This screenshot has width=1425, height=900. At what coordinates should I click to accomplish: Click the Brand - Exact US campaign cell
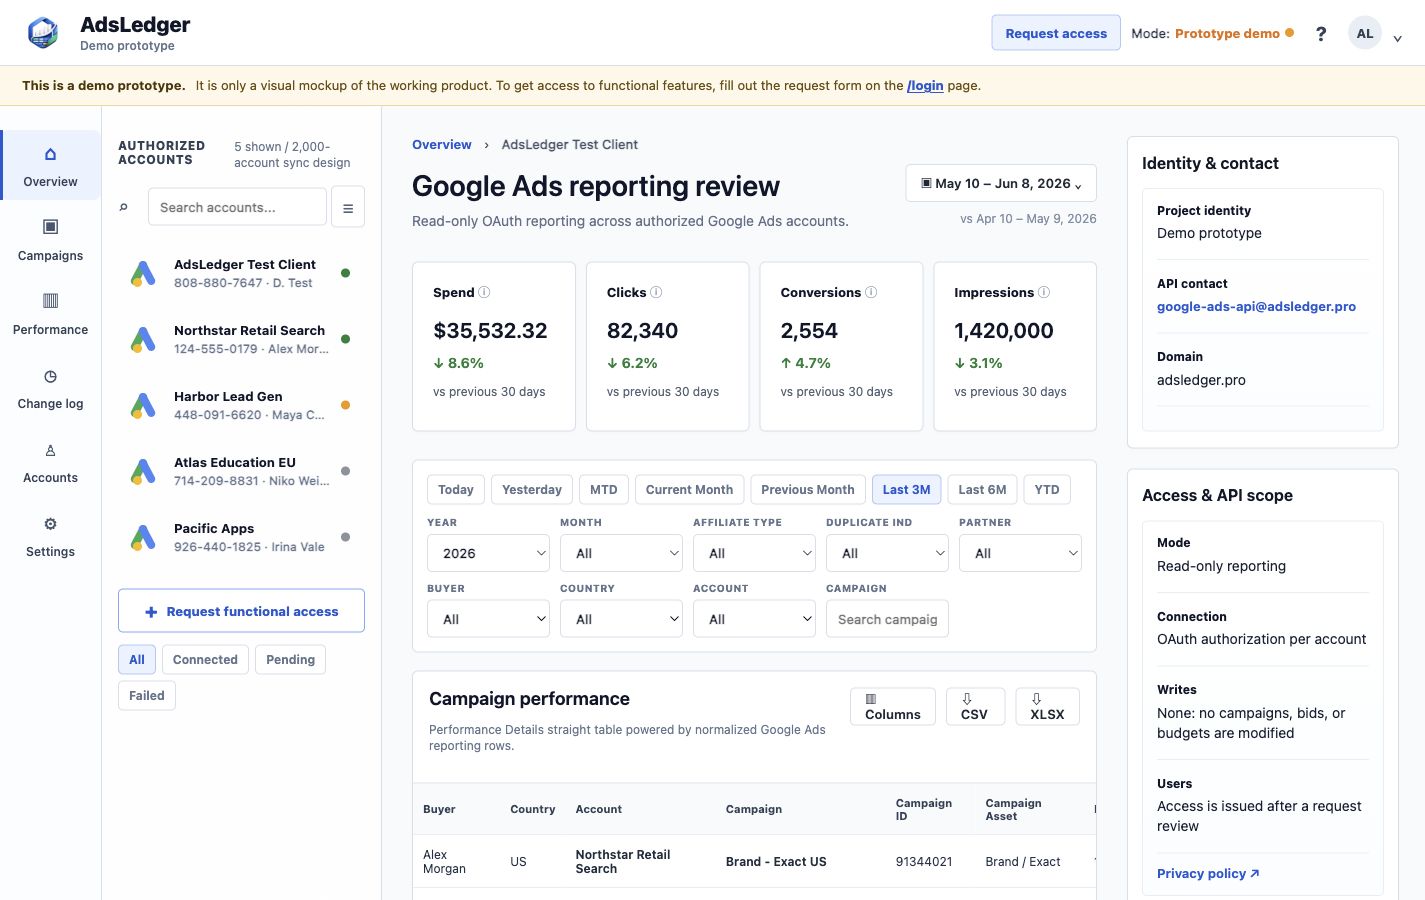(x=776, y=862)
